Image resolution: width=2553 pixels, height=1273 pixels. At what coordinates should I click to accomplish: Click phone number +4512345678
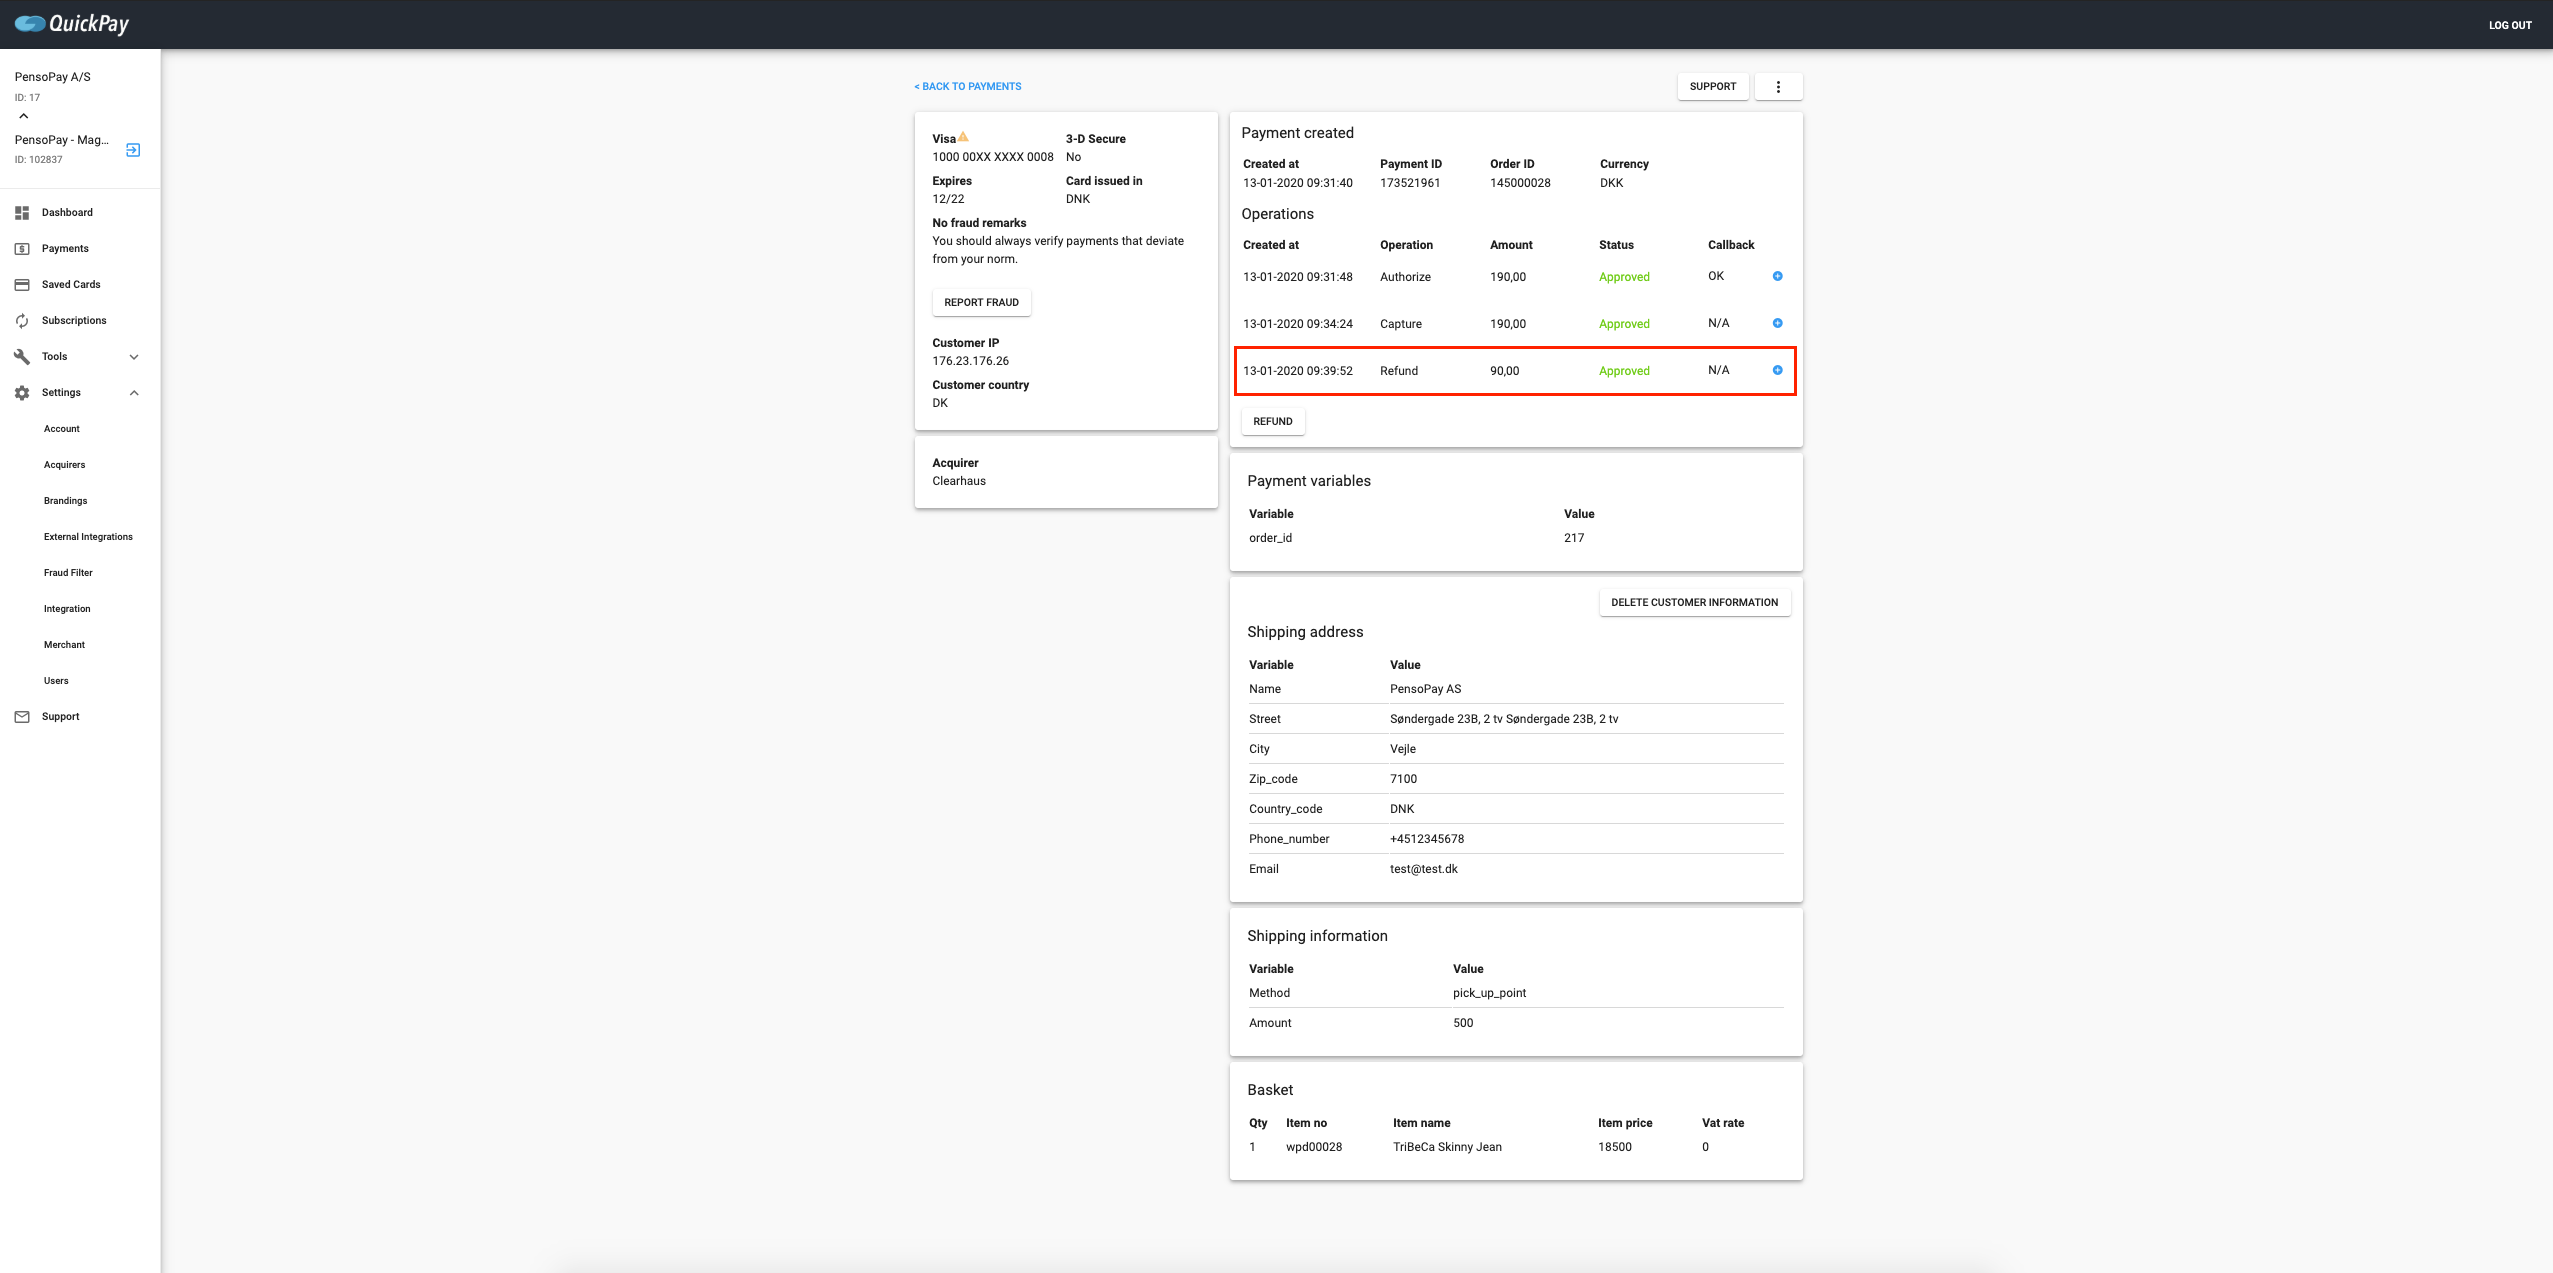coord(1427,839)
